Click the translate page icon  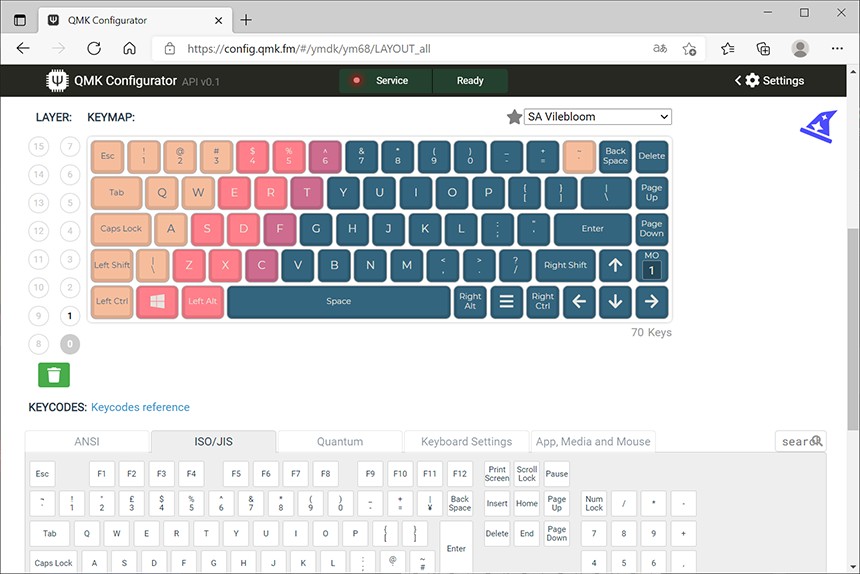click(x=660, y=49)
